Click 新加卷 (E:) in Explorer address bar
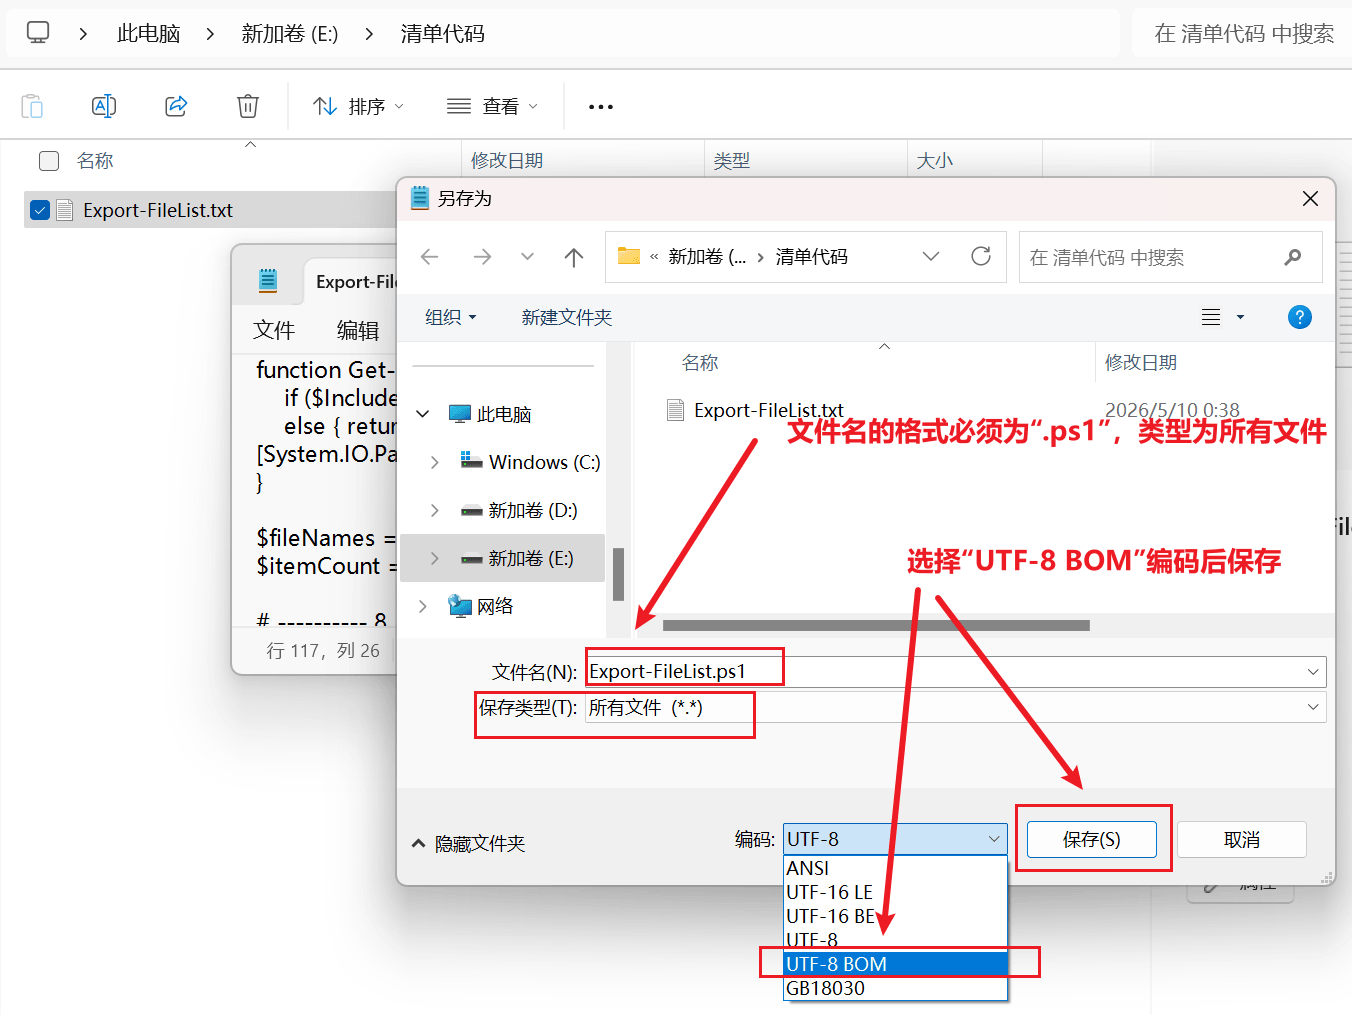This screenshot has height=1021, width=1352. pyautogui.click(x=290, y=33)
